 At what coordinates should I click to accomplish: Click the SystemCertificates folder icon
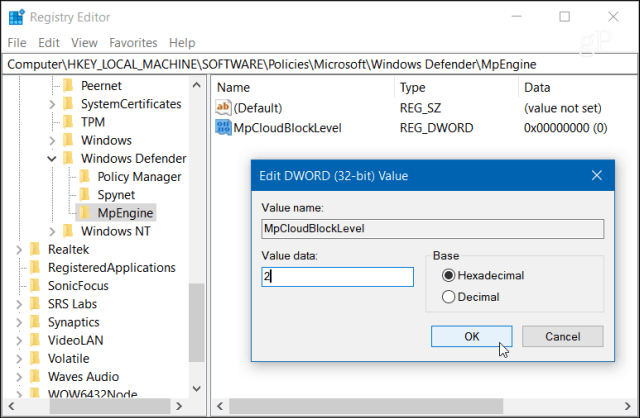68,104
